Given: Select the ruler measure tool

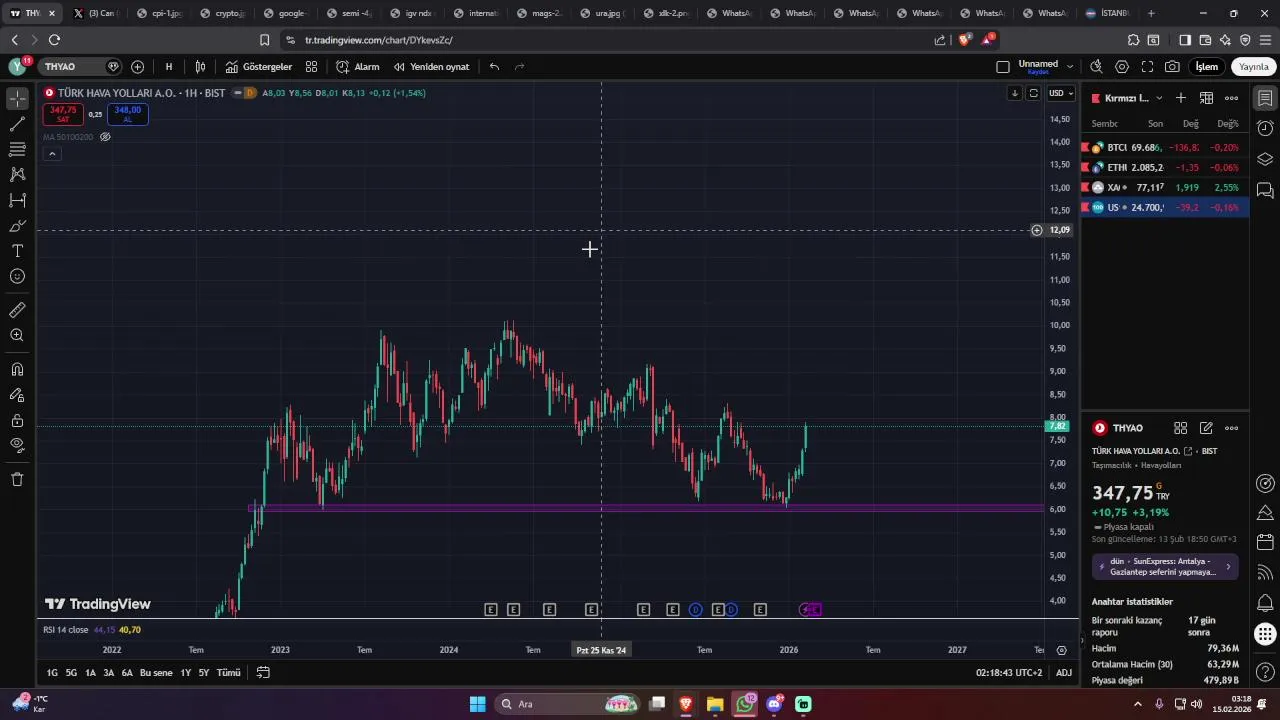Looking at the screenshot, I should pyautogui.click(x=17, y=310).
